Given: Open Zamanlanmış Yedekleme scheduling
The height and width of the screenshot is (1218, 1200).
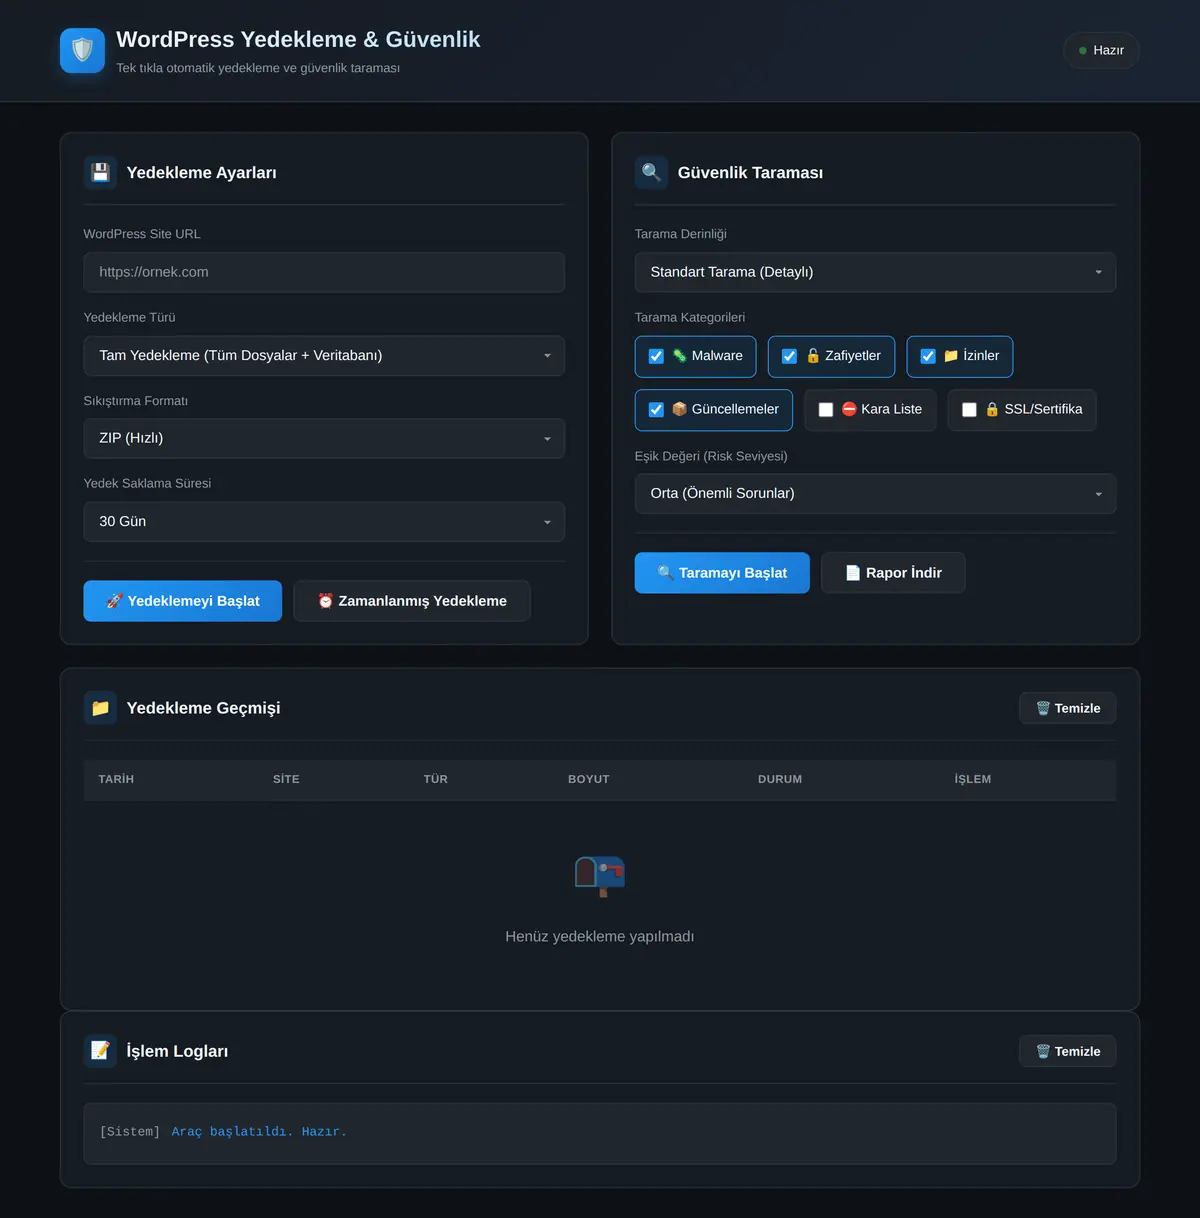Looking at the screenshot, I should coord(412,601).
